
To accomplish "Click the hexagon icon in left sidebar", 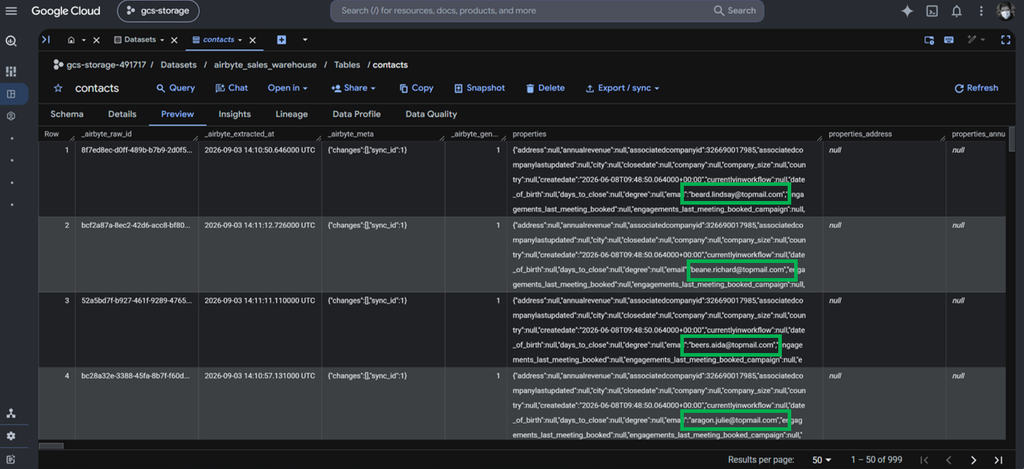I will [11, 116].
